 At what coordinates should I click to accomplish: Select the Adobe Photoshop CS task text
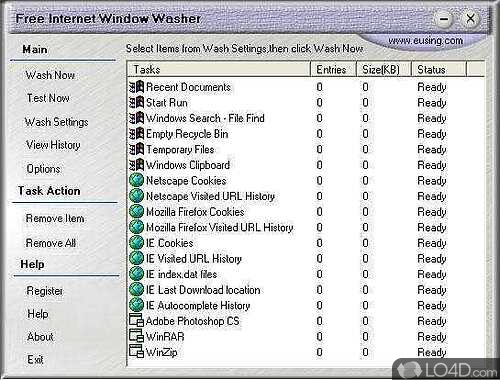pyautogui.click(x=192, y=321)
